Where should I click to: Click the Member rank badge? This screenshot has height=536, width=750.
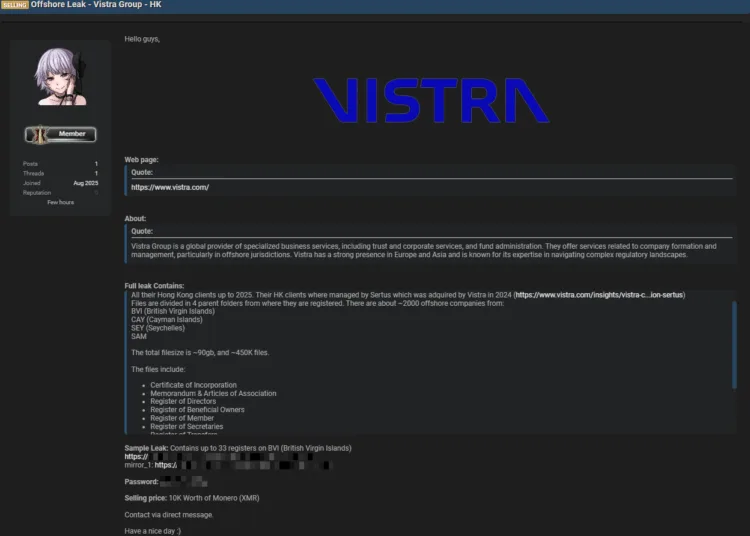tap(61, 134)
